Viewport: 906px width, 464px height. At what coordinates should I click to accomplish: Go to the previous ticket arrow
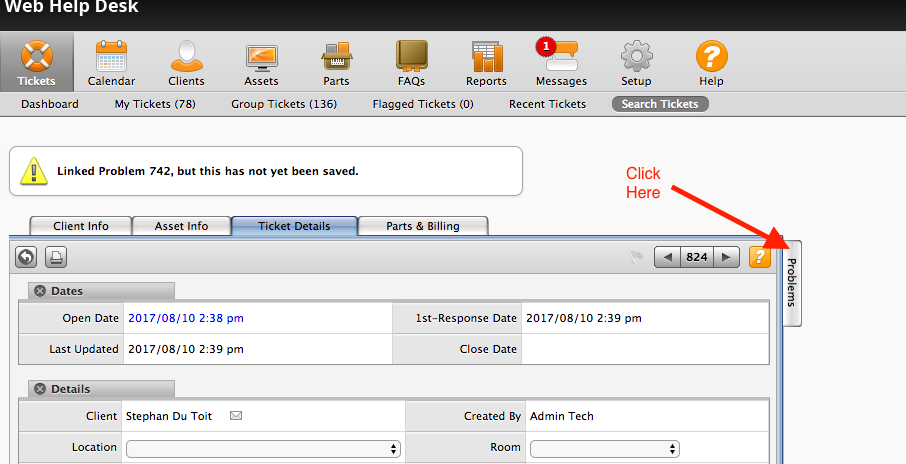coord(667,257)
